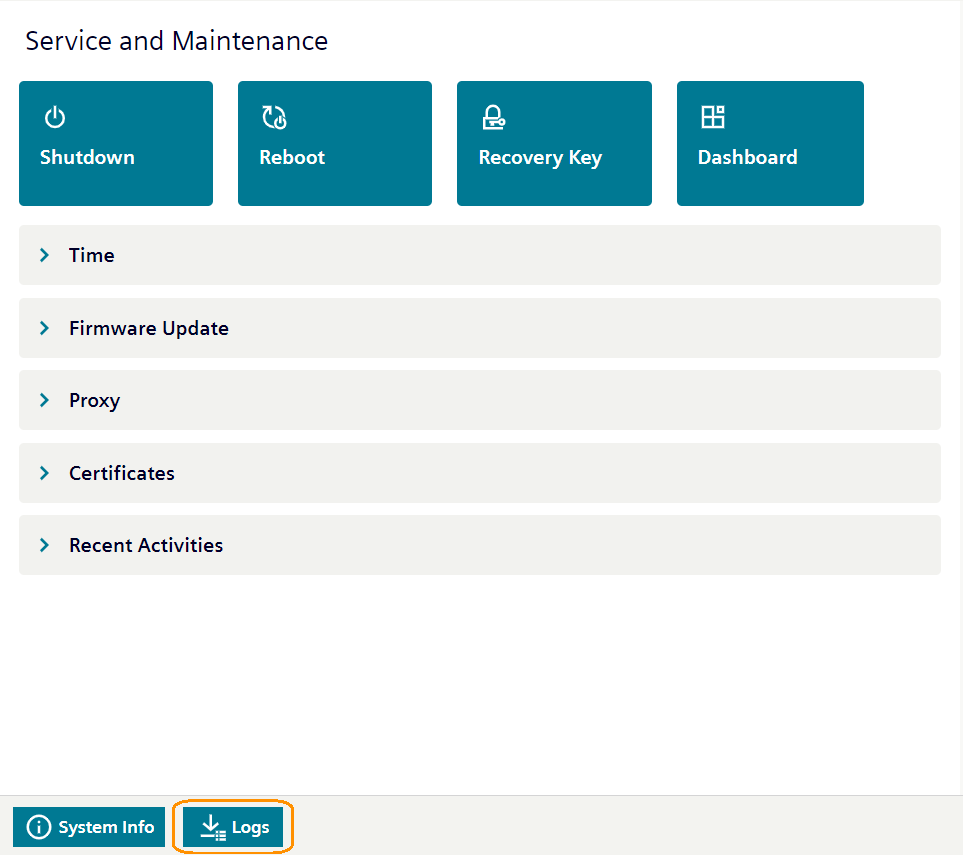
Task: Click the chevron next to Time
Action: [44, 255]
